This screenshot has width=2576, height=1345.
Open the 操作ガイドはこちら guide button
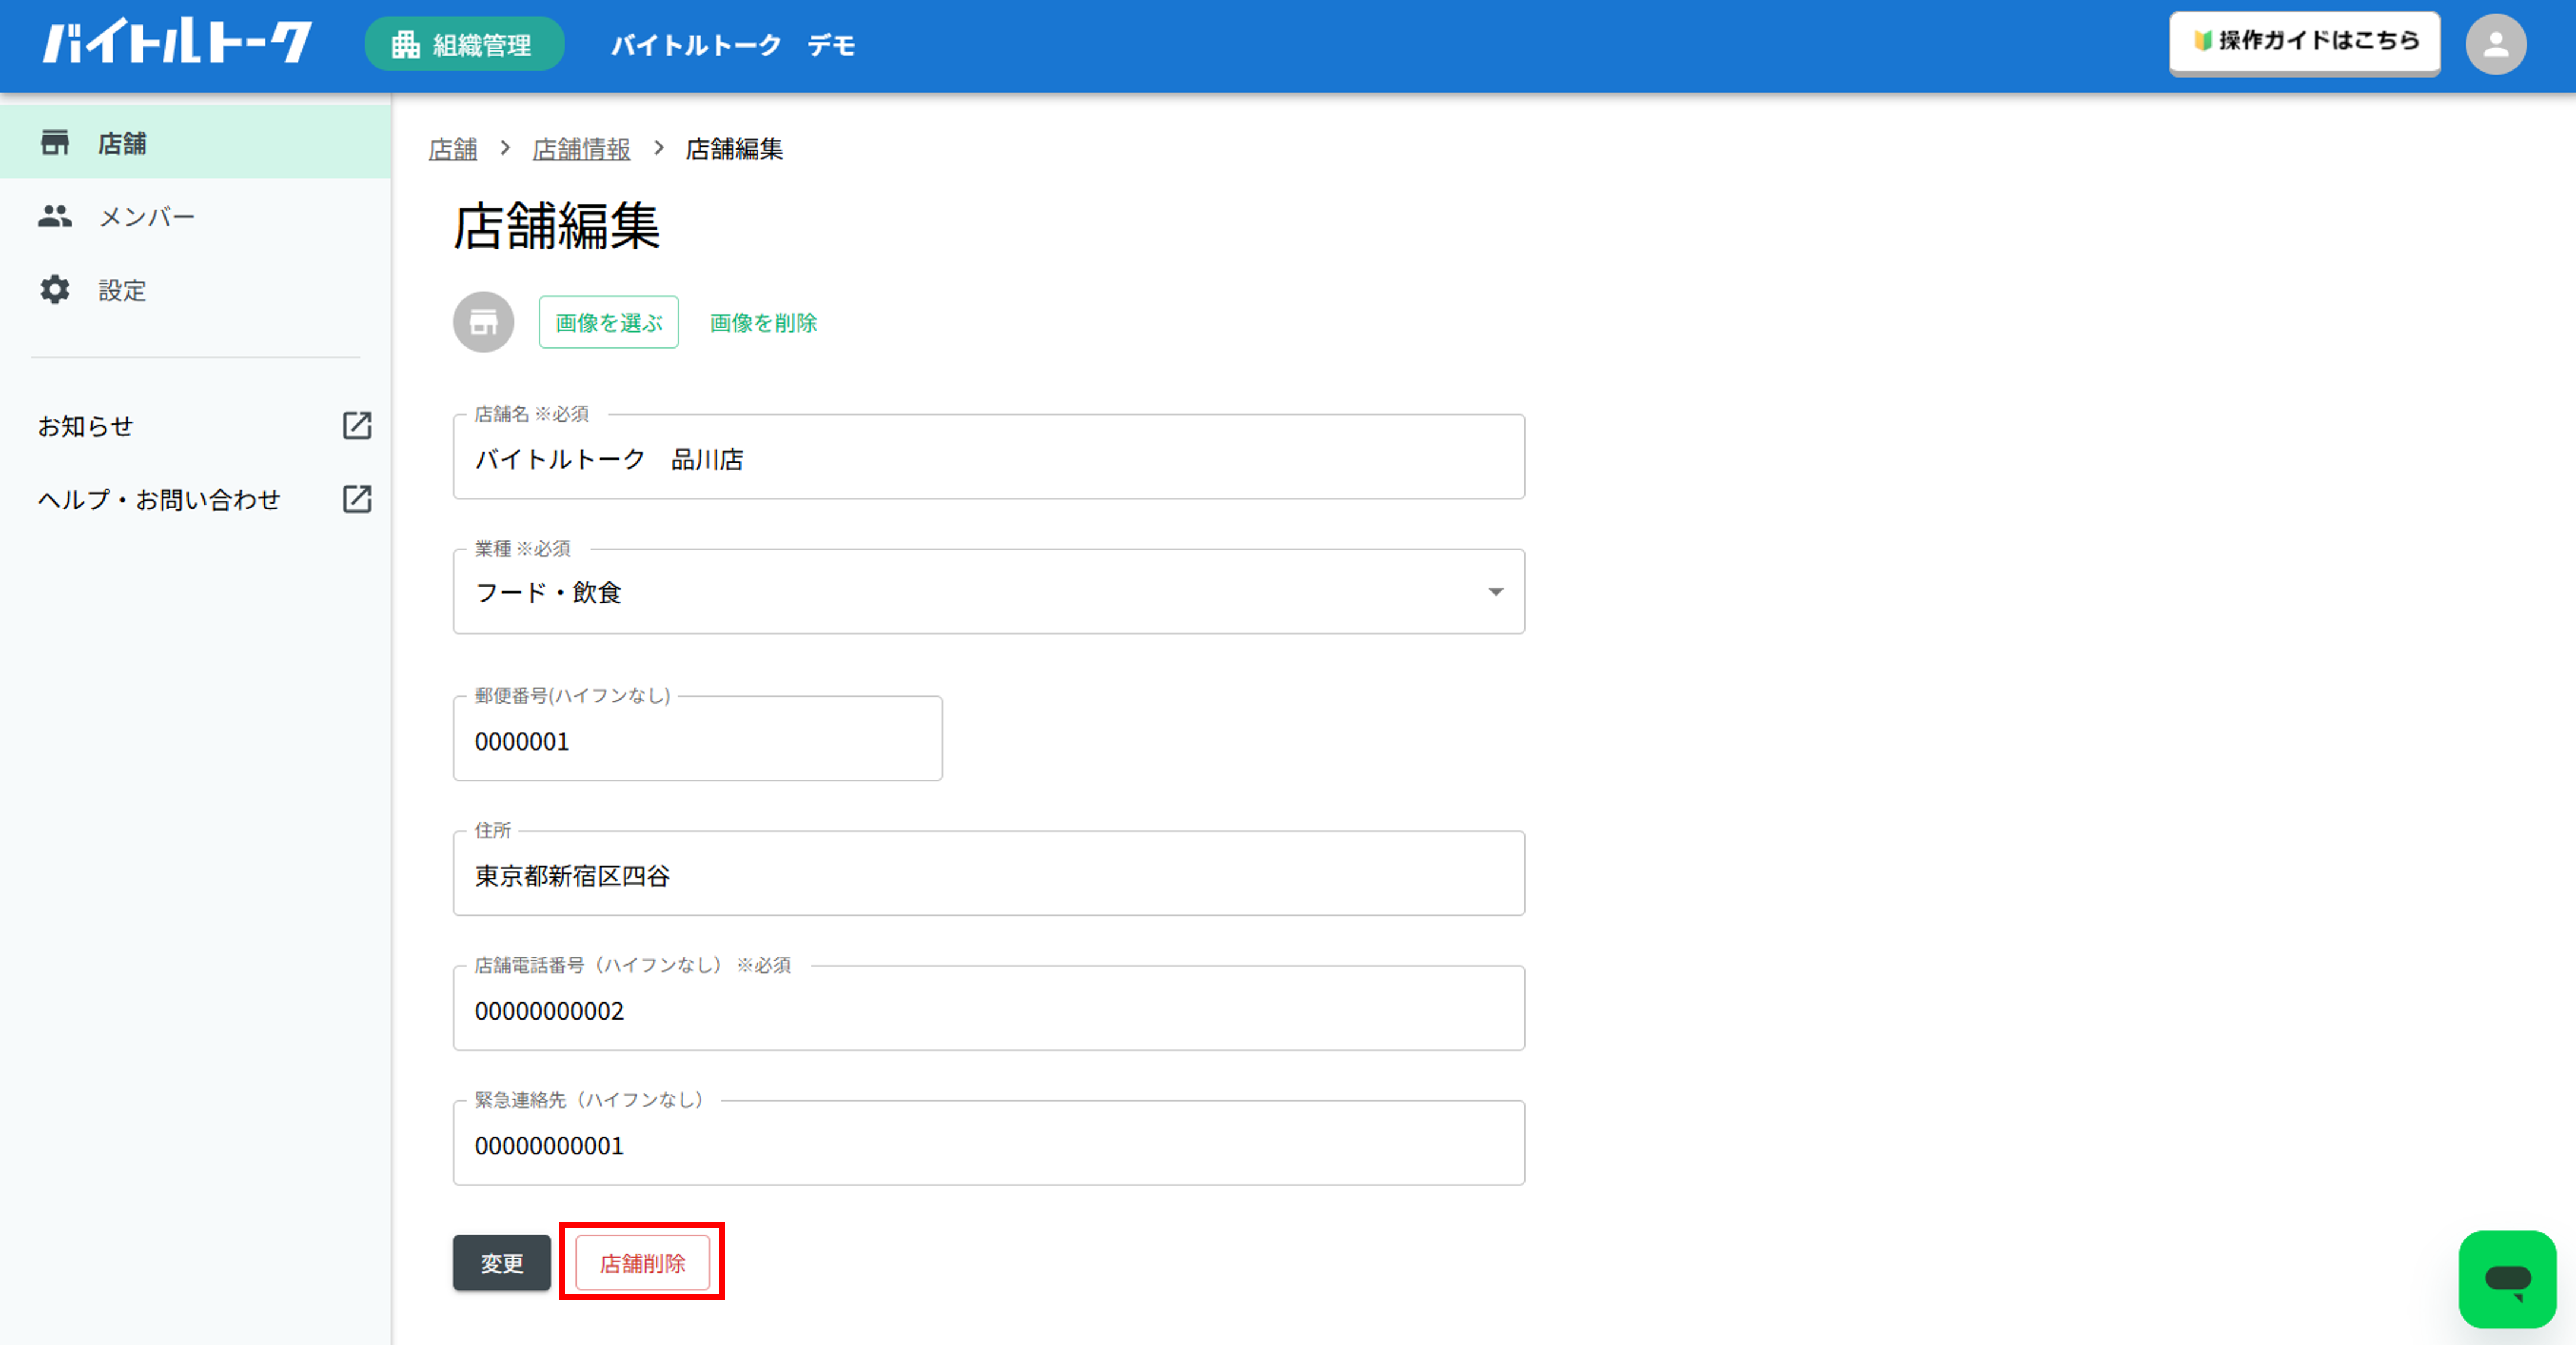coord(2304,42)
